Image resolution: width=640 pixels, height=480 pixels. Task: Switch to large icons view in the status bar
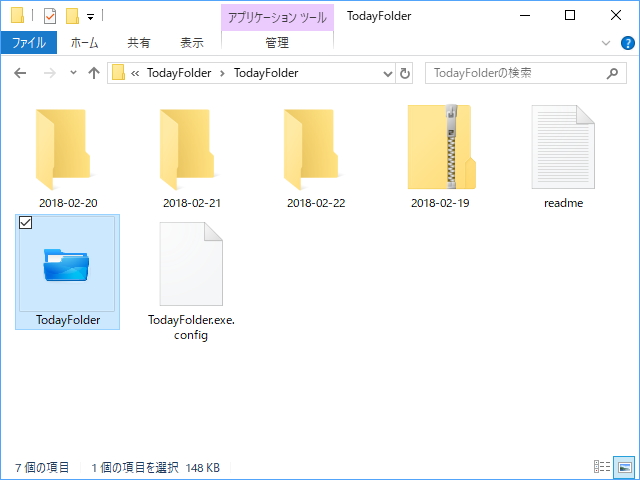point(624,467)
